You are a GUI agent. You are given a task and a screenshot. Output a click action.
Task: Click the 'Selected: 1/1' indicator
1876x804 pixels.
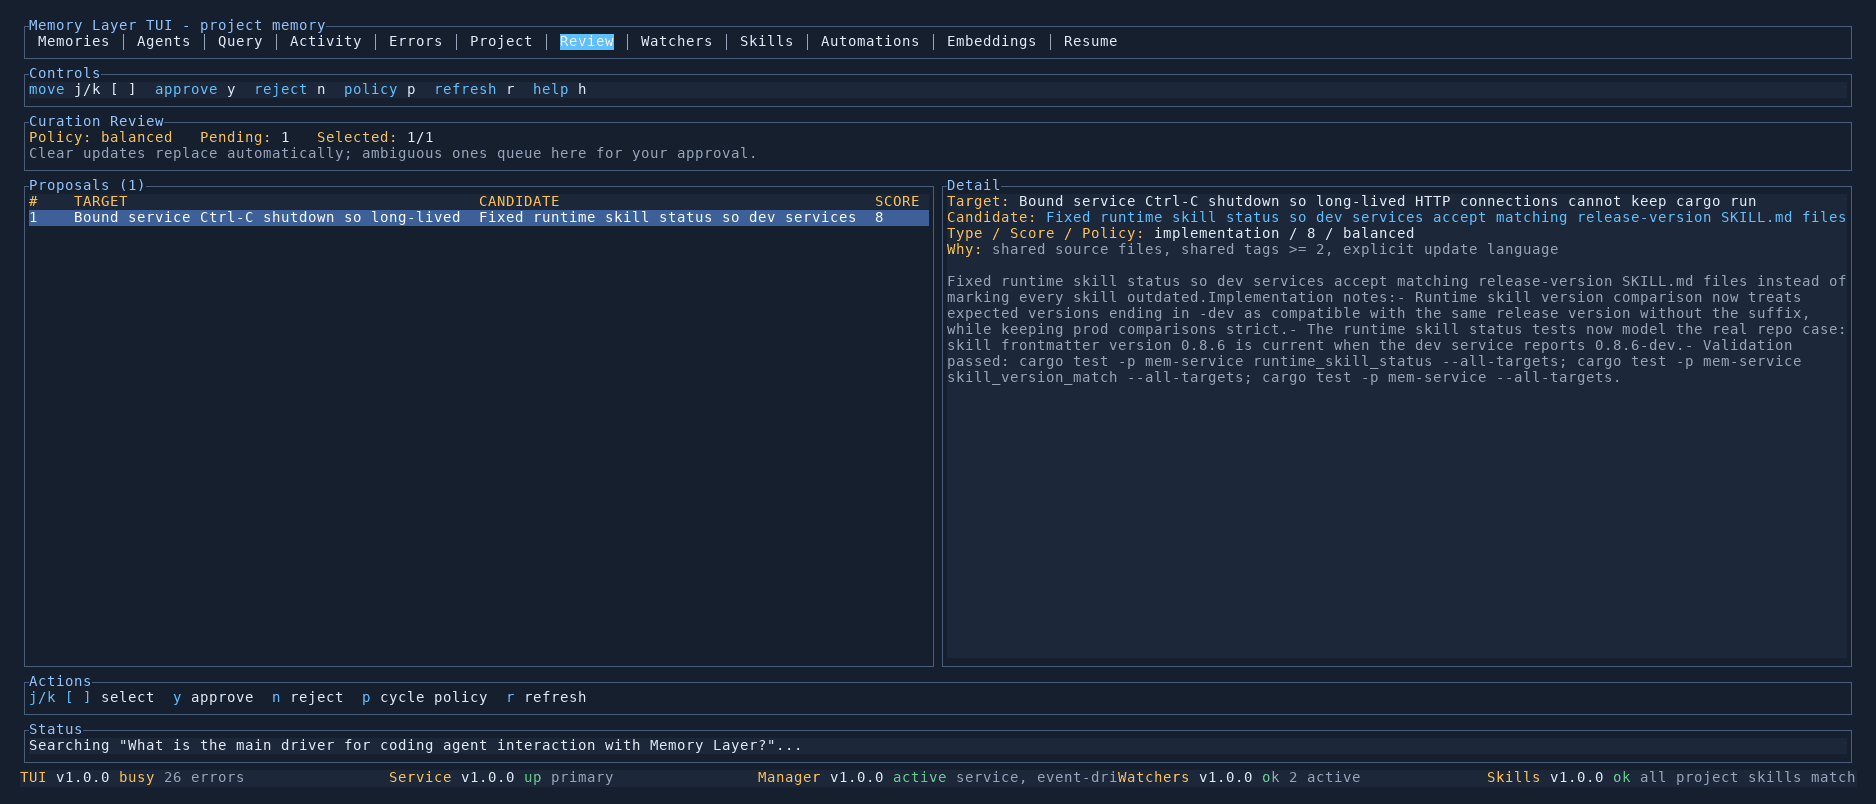375,137
